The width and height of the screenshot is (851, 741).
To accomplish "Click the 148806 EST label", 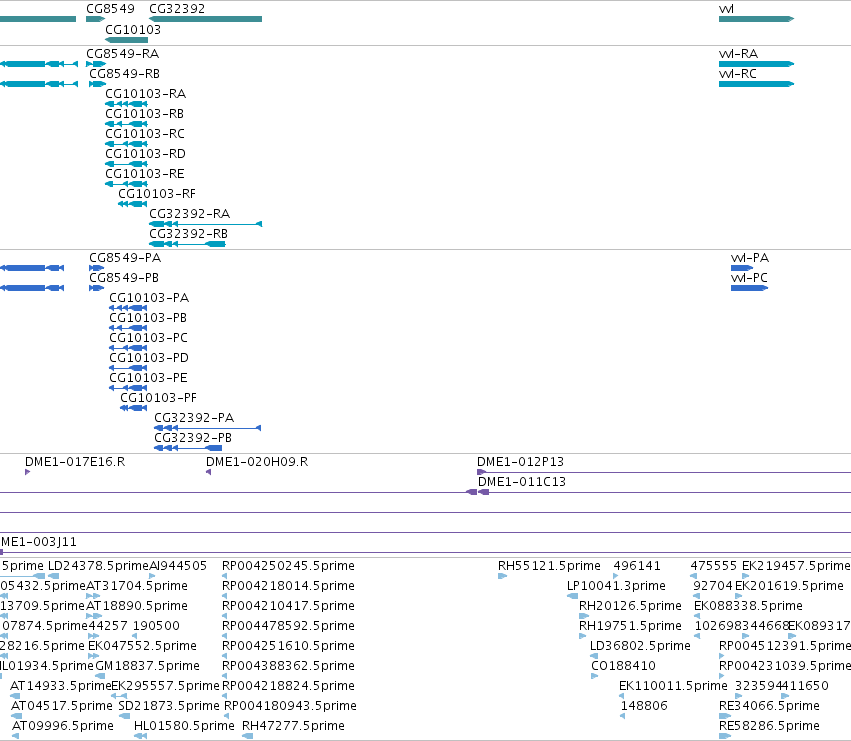I will click(644, 707).
